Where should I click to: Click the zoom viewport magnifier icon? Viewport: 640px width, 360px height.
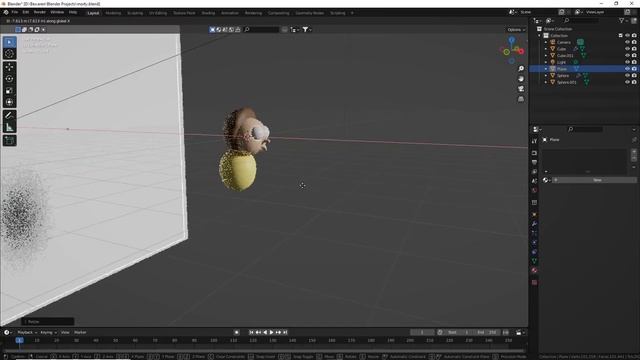pyautogui.click(x=521, y=69)
